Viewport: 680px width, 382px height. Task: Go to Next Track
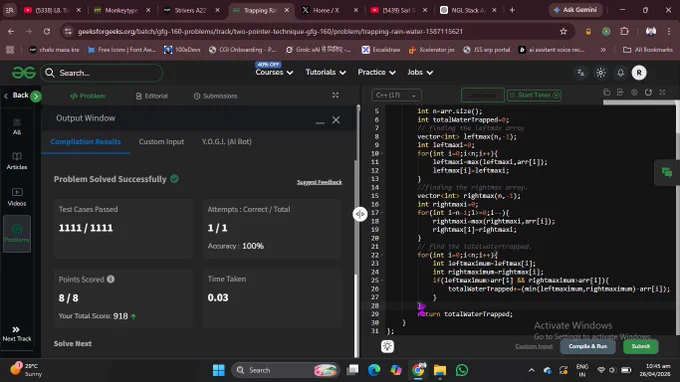(16, 334)
